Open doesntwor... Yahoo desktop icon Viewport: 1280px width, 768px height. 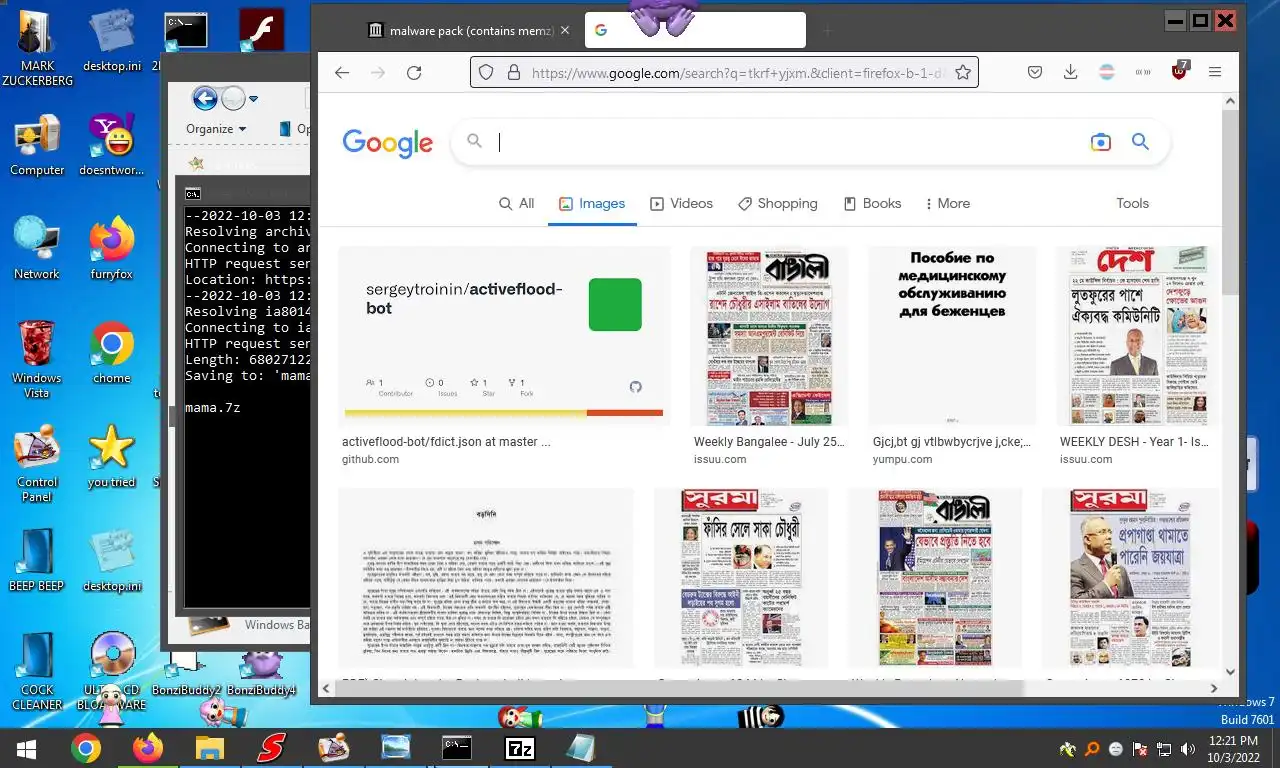112,145
